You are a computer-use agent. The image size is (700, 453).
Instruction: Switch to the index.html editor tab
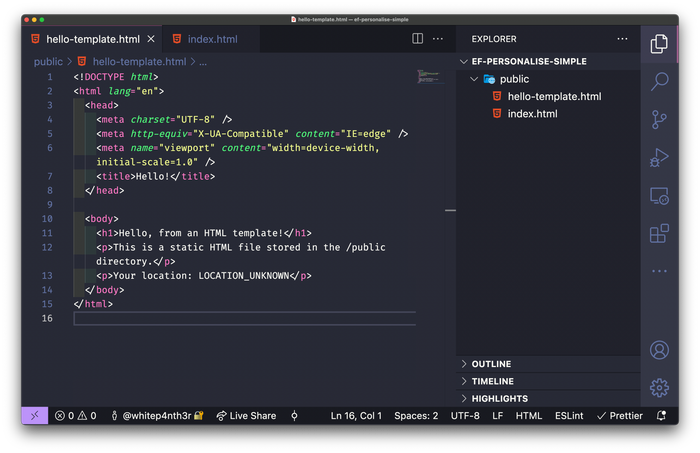click(212, 39)
